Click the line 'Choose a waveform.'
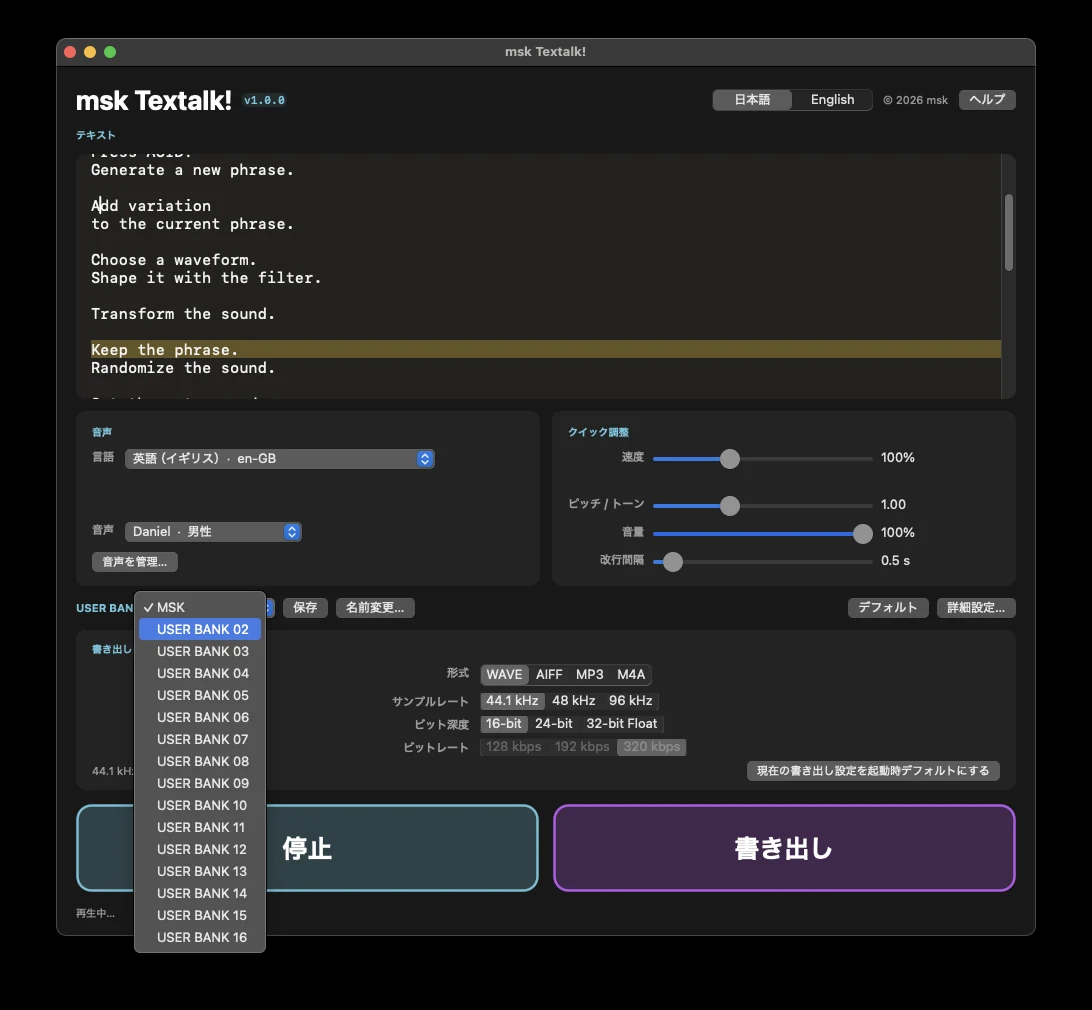The image size is (1092, 1010). coord(173,260)
